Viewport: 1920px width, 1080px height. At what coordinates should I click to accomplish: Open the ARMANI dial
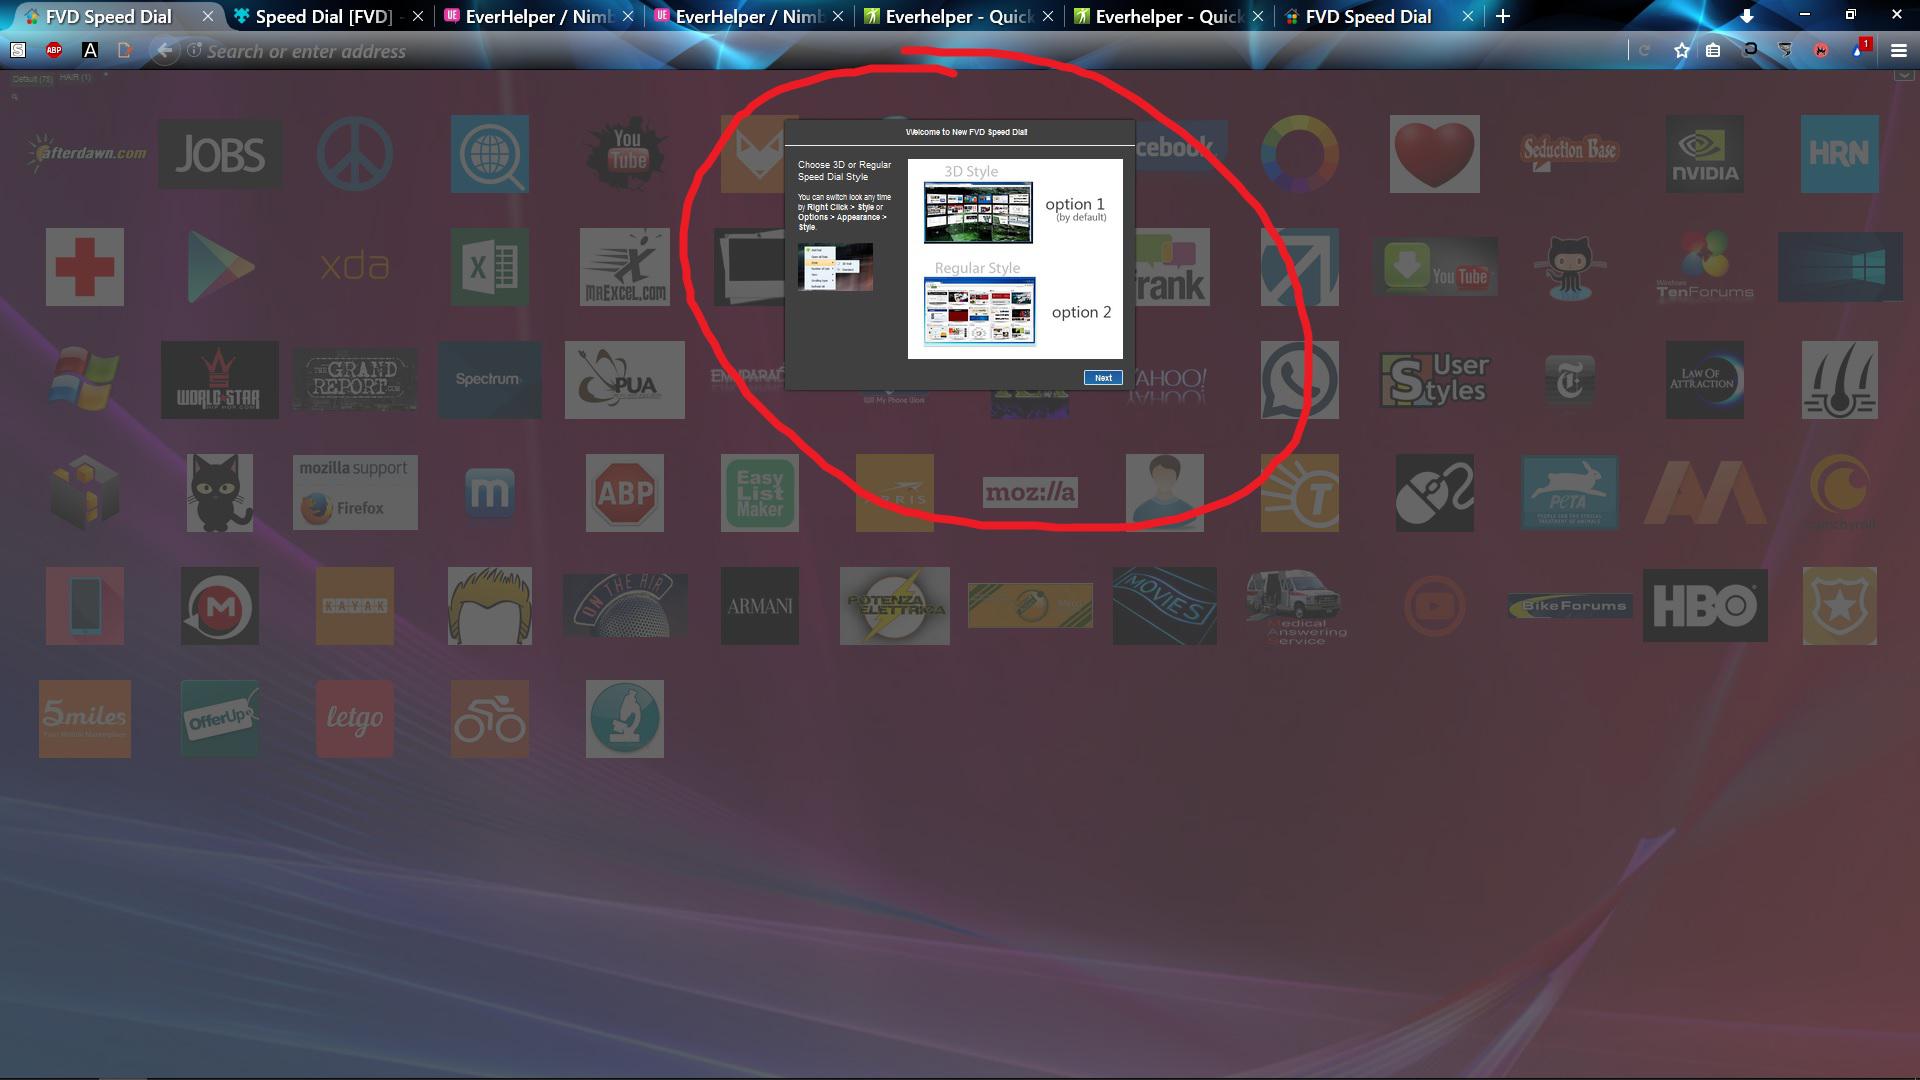click(760, 606)
